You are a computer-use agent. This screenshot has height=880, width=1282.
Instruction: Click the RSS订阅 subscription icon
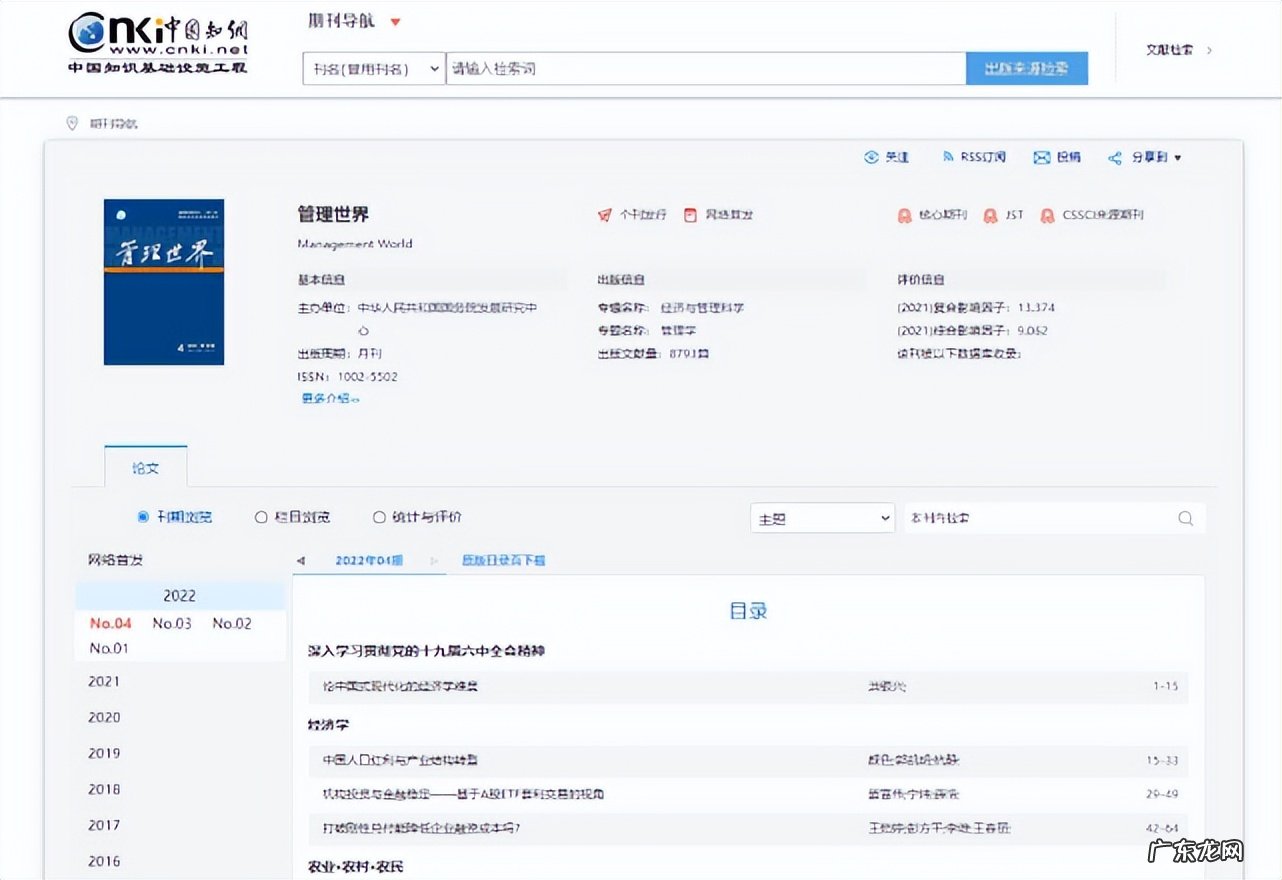pos(947,157)
